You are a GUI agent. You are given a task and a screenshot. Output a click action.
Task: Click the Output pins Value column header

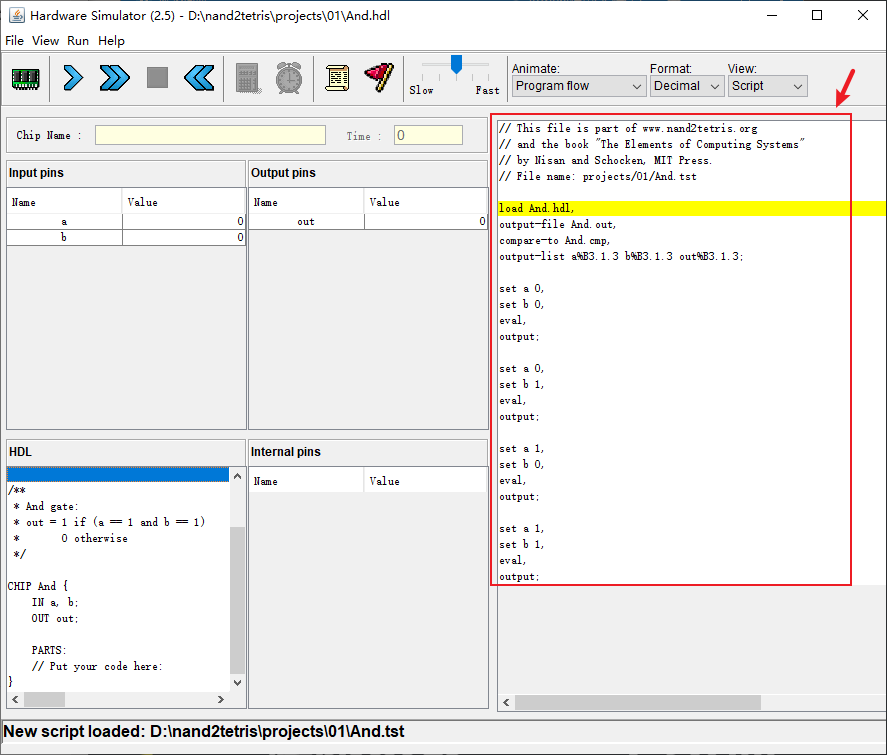click(x=425, y=202)
